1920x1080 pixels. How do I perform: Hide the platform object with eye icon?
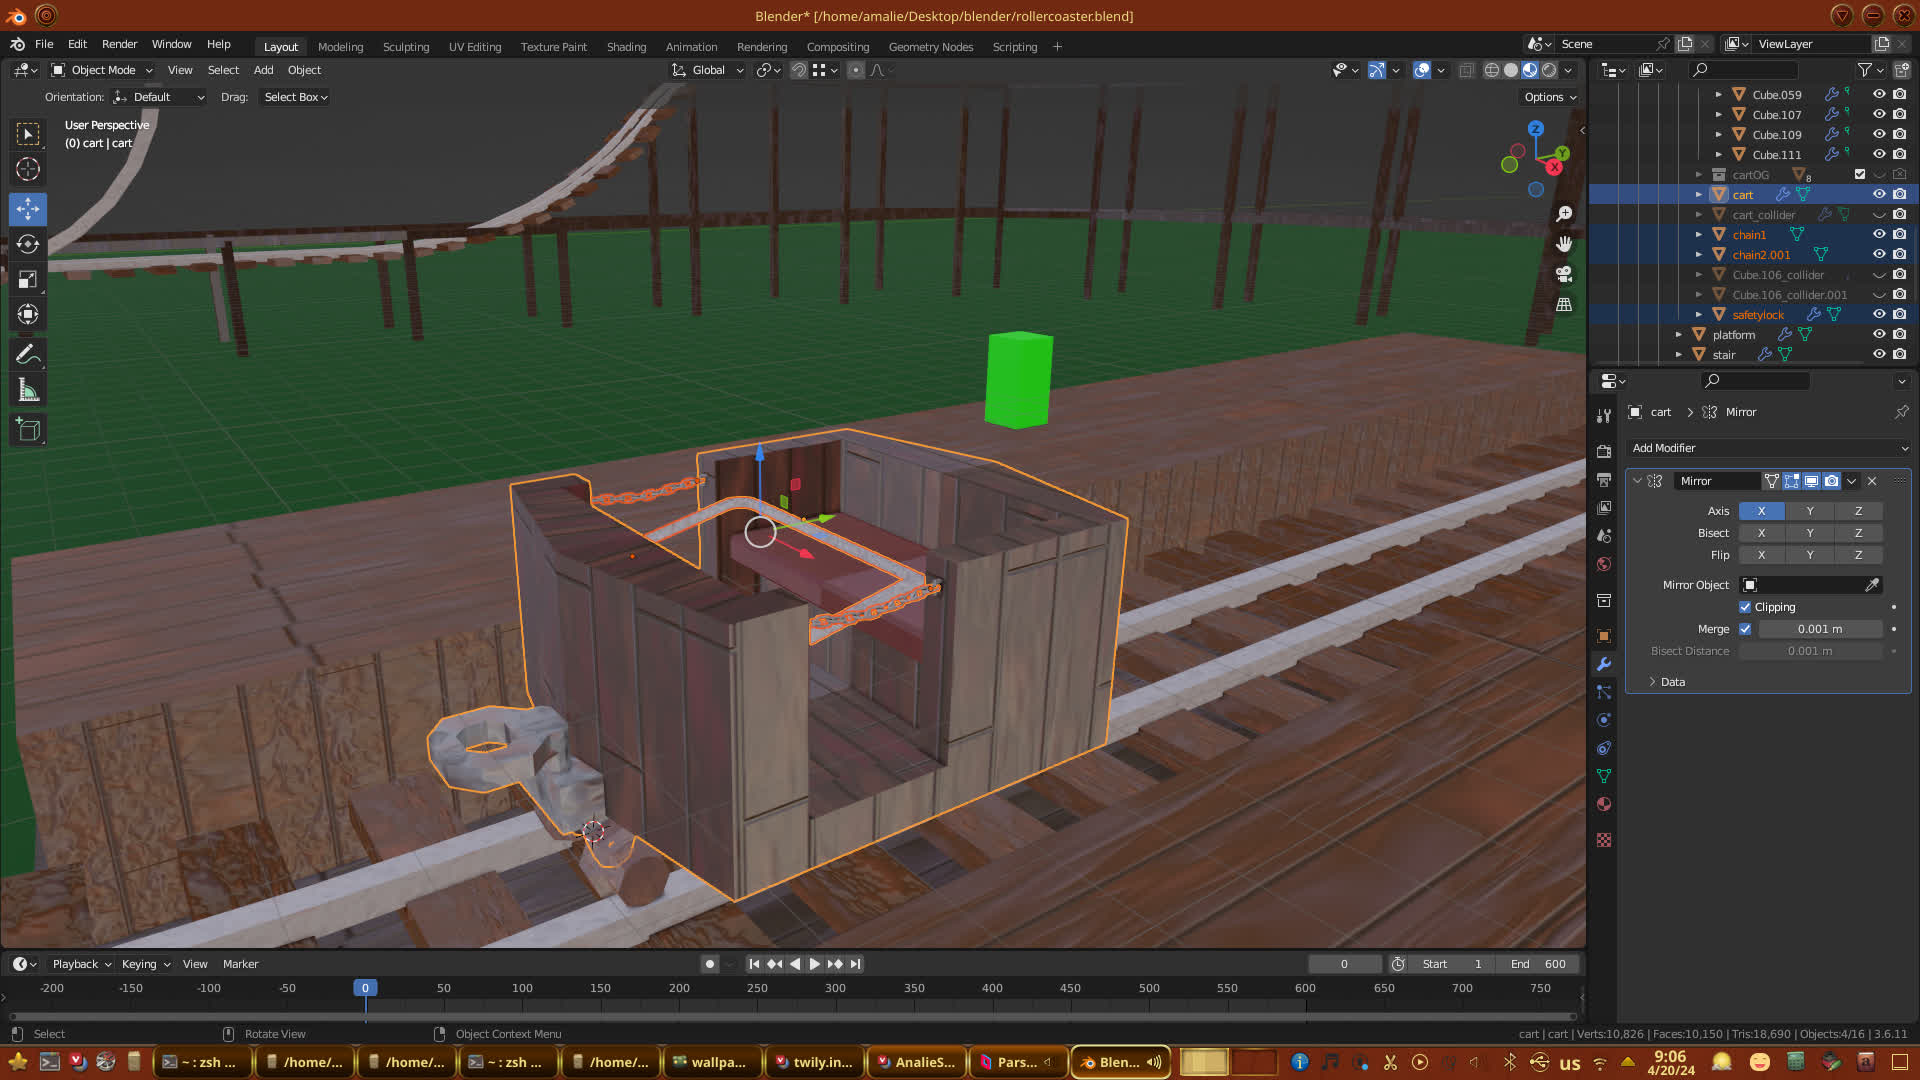pyautogui.click(x=1879, y=335)
